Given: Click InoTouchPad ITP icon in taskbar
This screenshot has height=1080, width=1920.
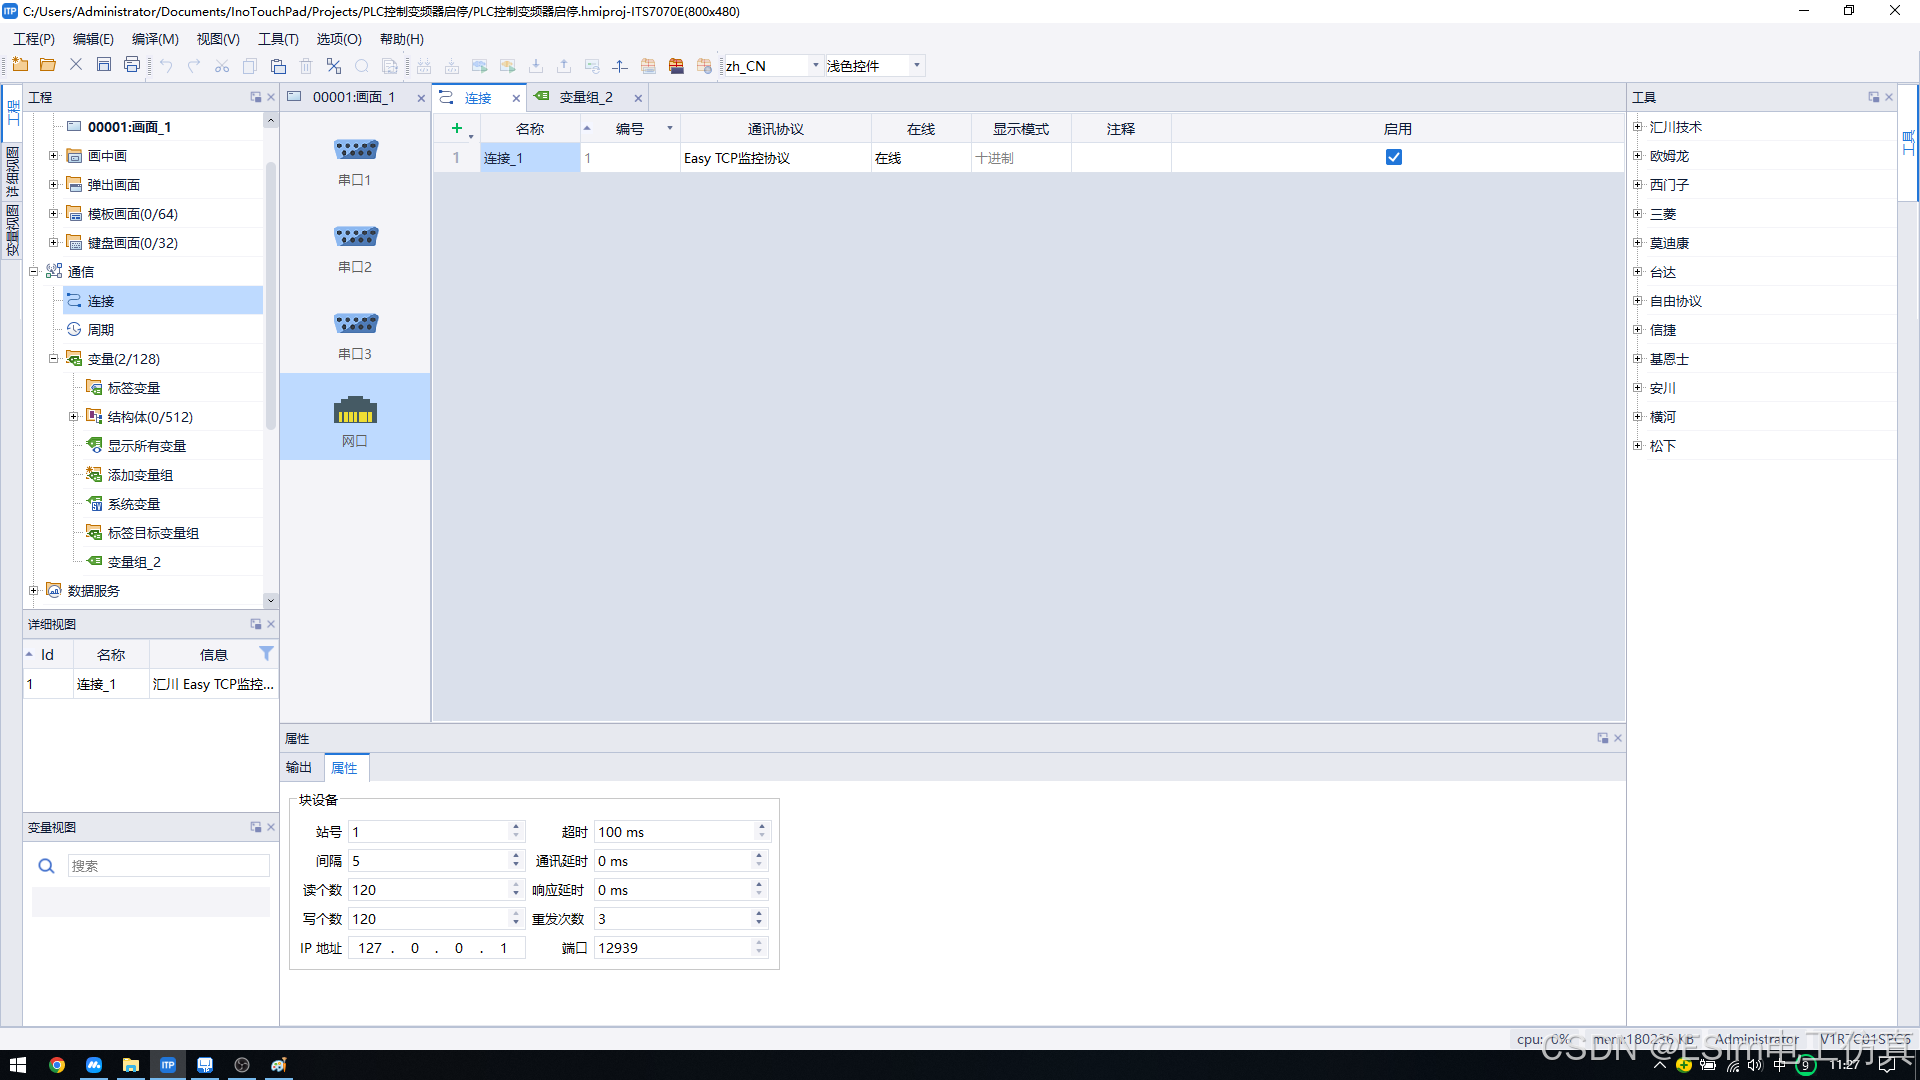Looking at the screenshot, I should tap(168, 1065).
